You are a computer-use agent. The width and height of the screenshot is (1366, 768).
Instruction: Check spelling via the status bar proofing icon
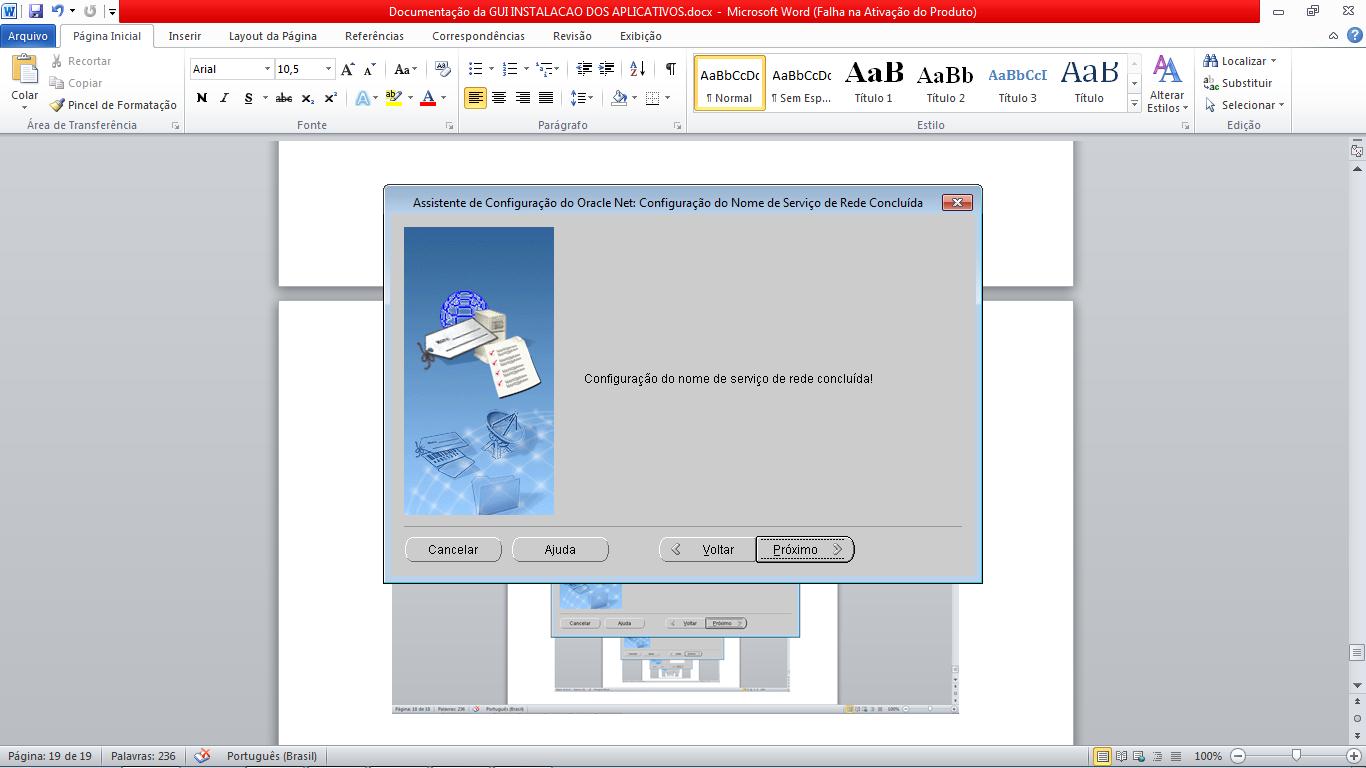coord(204,756)
